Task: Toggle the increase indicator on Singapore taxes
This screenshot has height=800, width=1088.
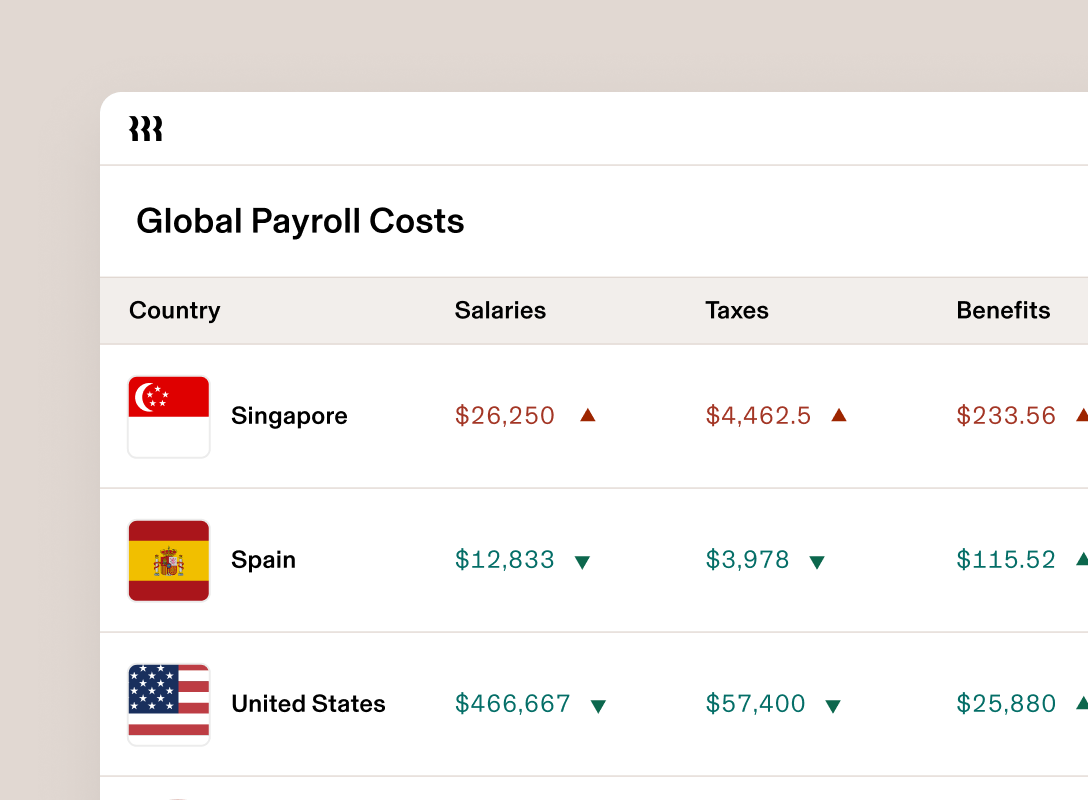Action: pos(840,415)
